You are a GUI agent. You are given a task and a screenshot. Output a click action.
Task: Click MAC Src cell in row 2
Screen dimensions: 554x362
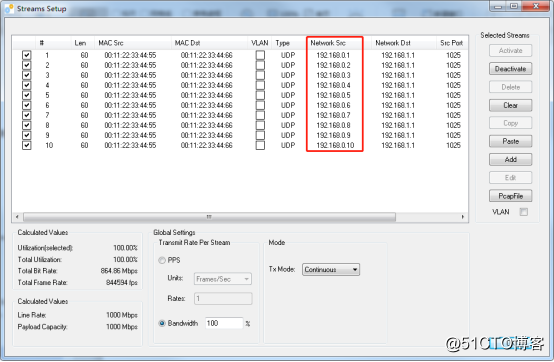pyautogui.click(x=130, y=65)
